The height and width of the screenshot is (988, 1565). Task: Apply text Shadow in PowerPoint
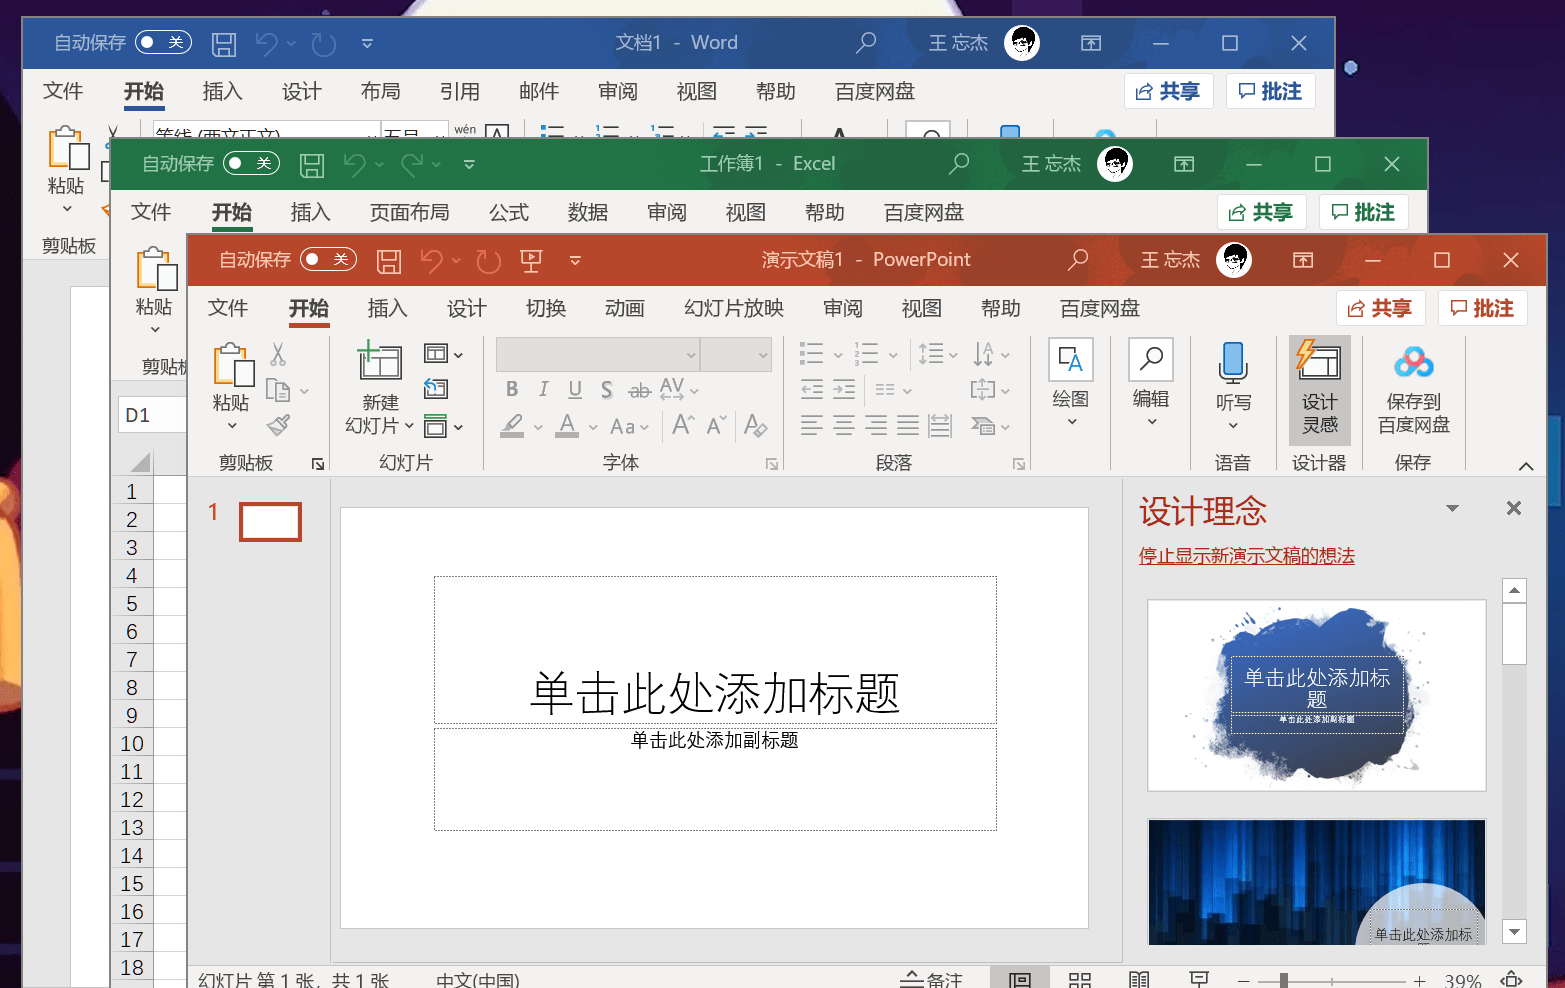[607, 389]
